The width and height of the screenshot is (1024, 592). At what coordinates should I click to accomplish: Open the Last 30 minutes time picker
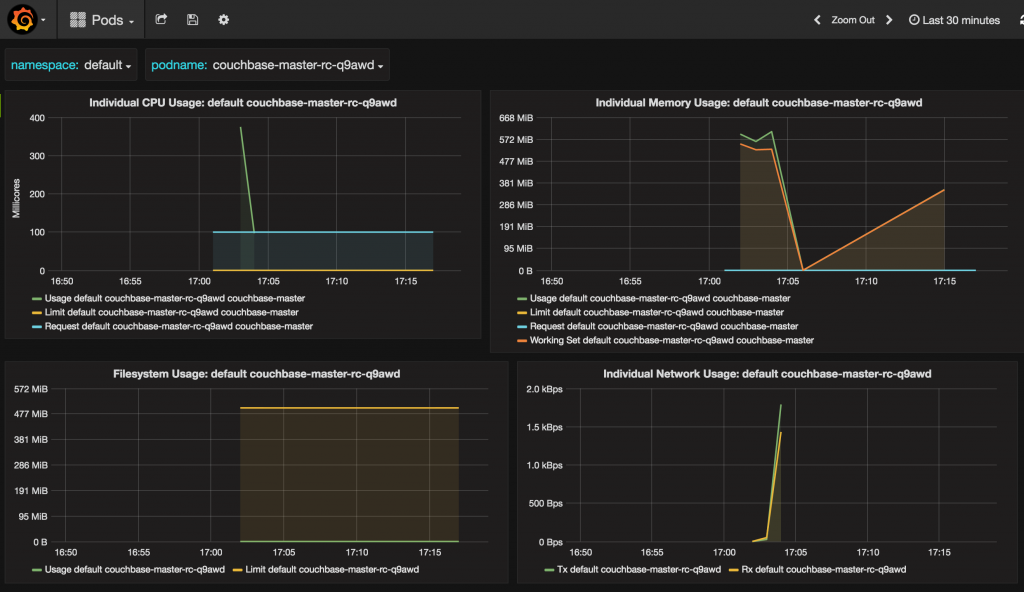[x=954, y=20]
